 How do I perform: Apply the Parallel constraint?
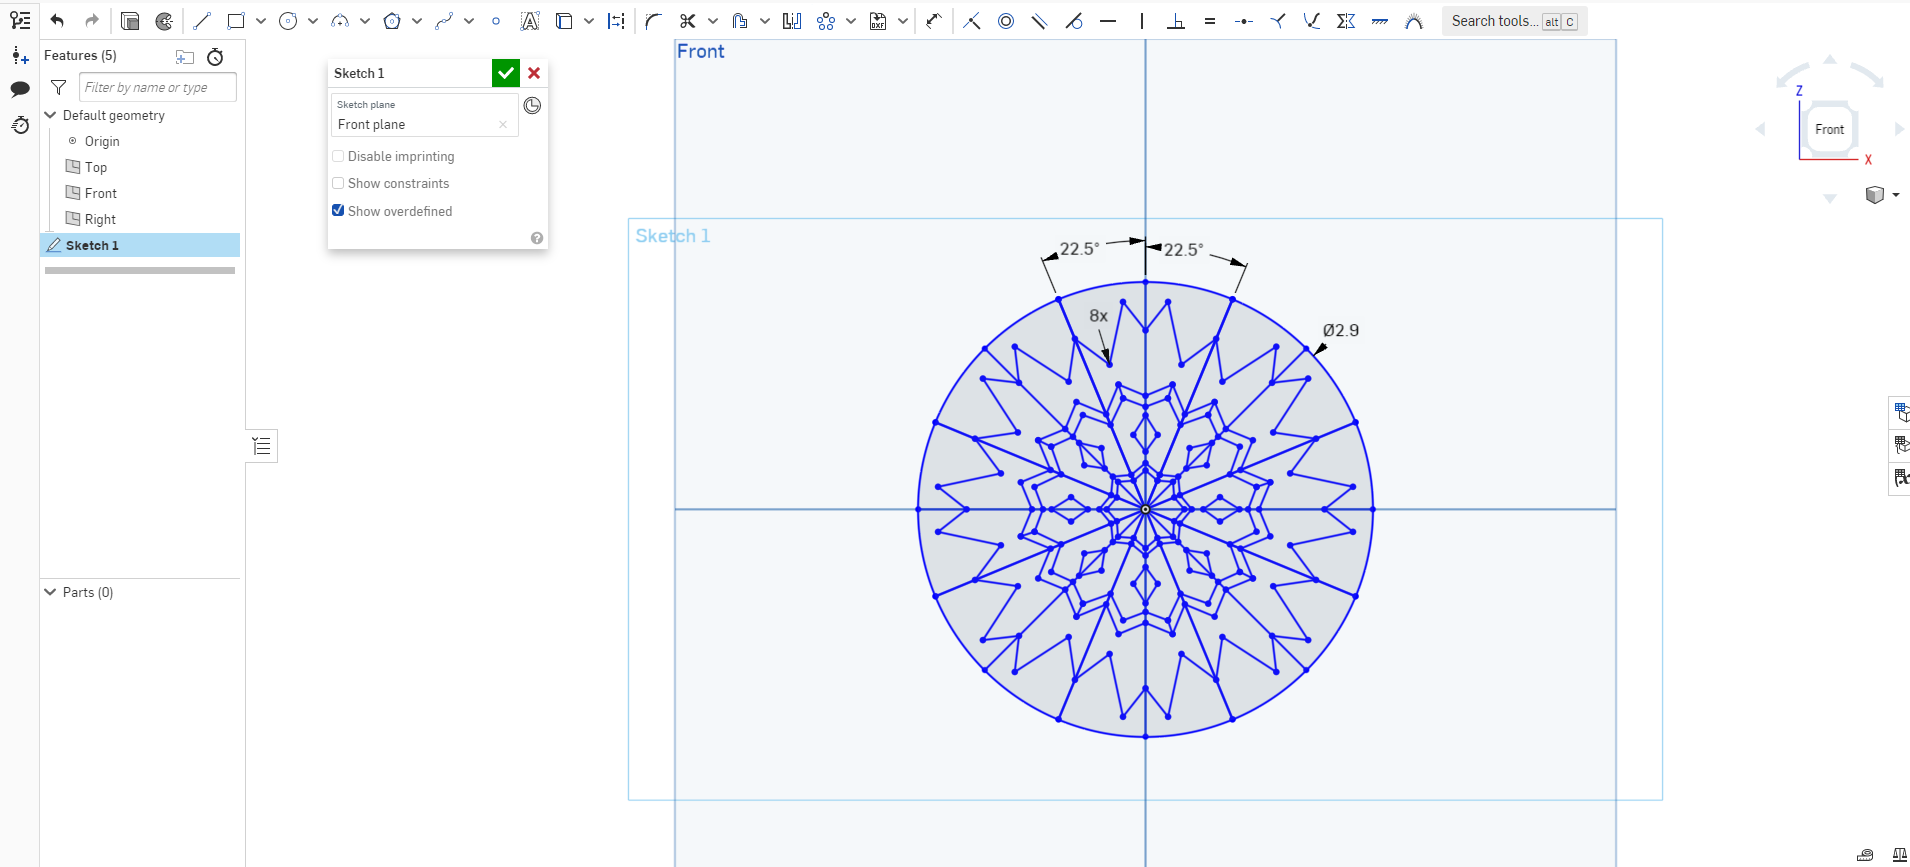click(x=1040, y=21)
